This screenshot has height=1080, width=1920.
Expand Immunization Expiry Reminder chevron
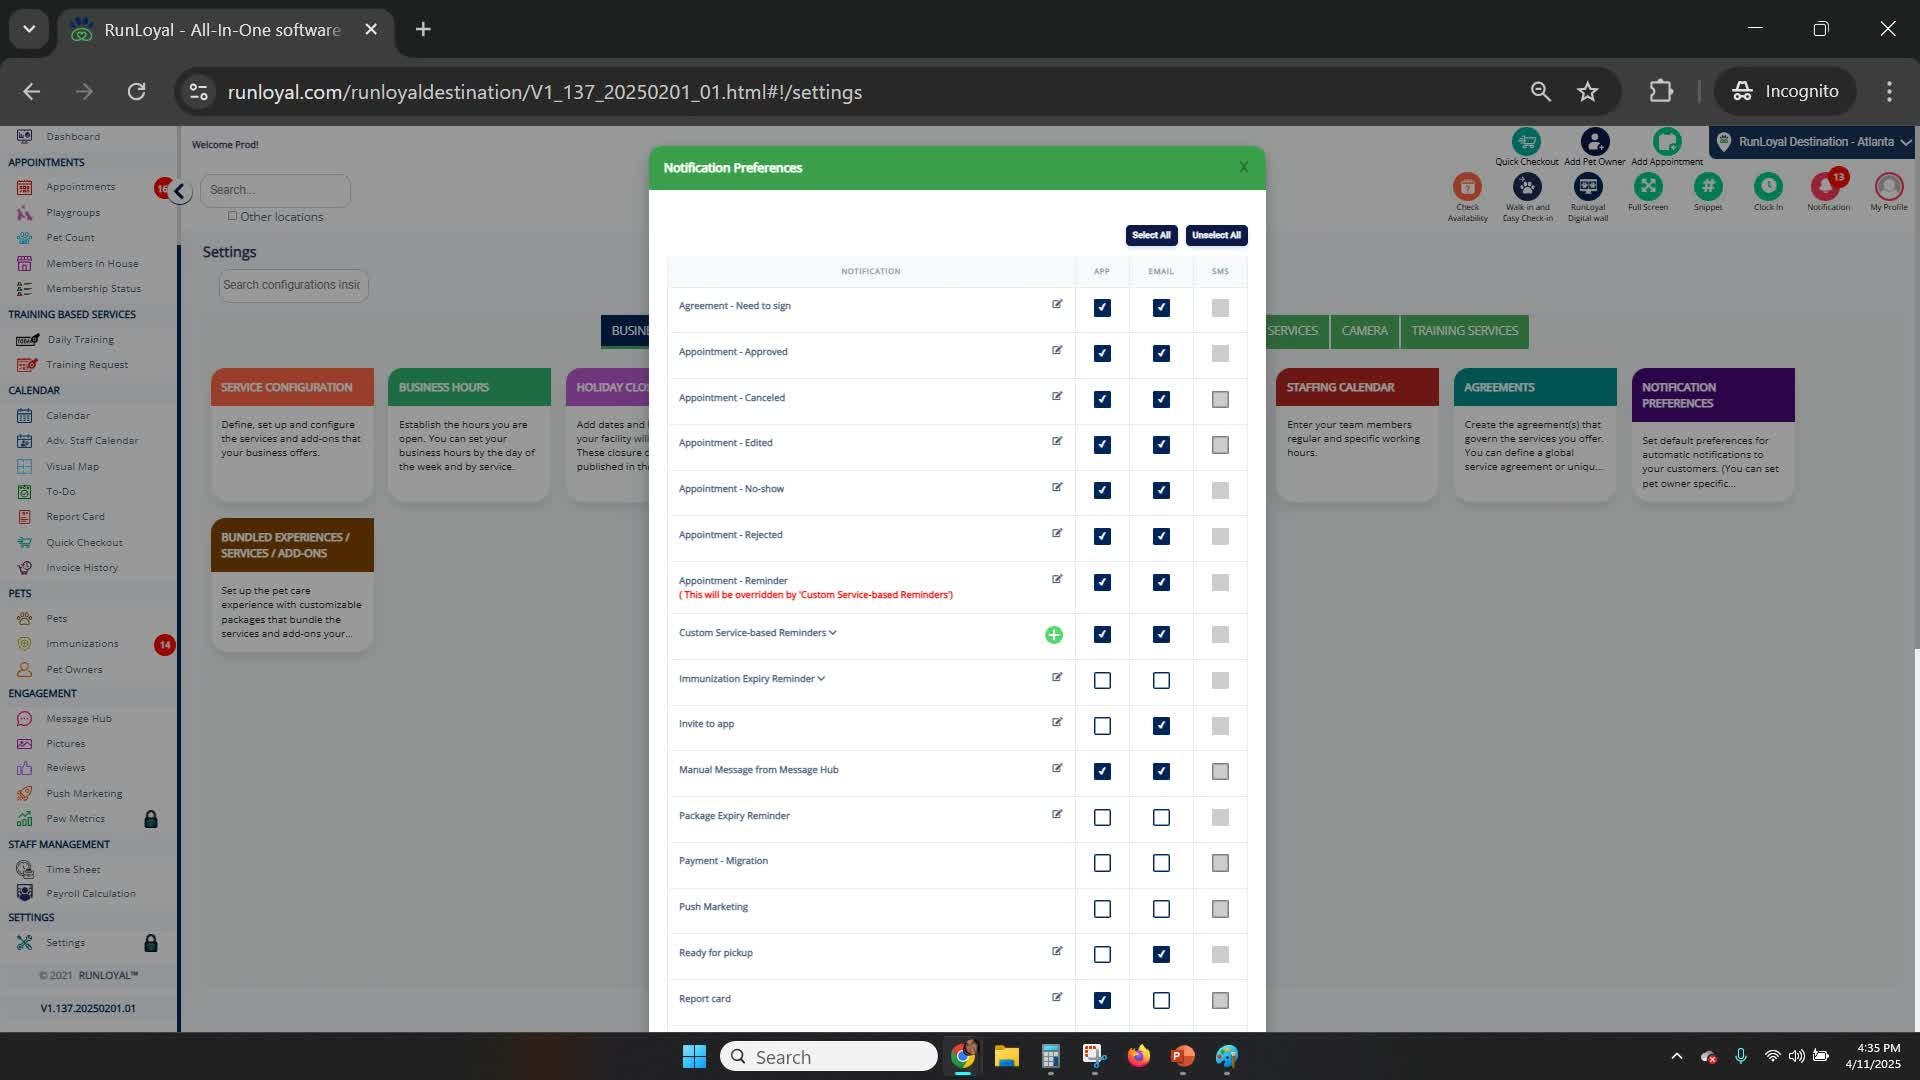coord(821,679)
